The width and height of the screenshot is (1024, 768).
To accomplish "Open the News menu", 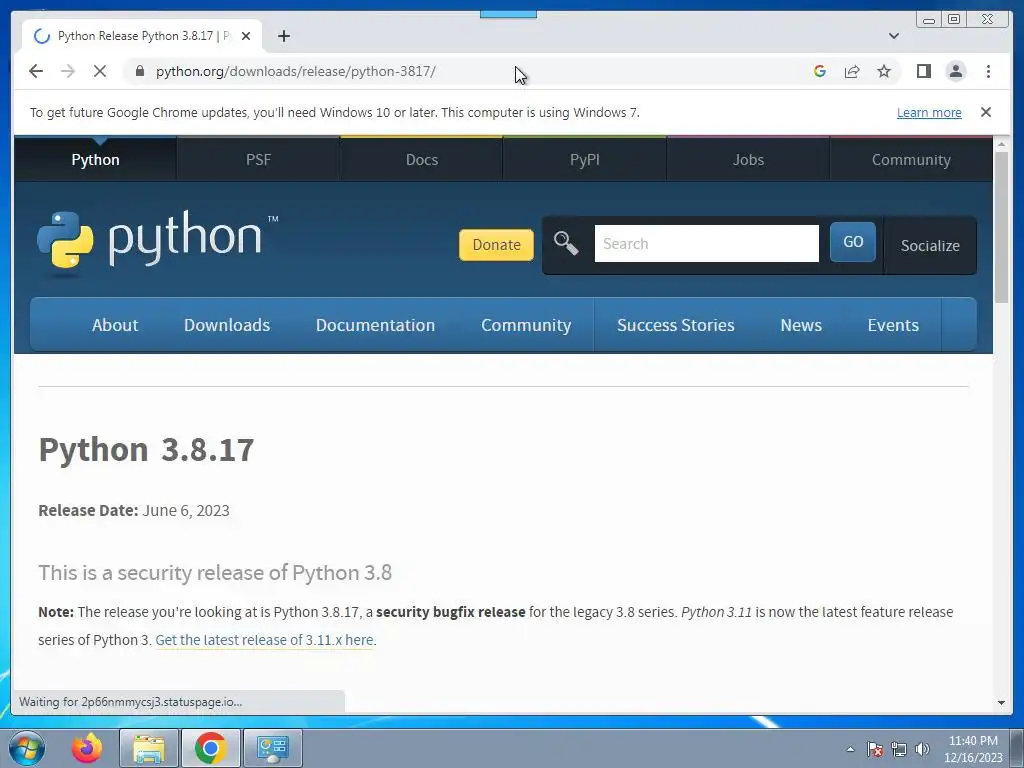I will (x=801, y=325).
